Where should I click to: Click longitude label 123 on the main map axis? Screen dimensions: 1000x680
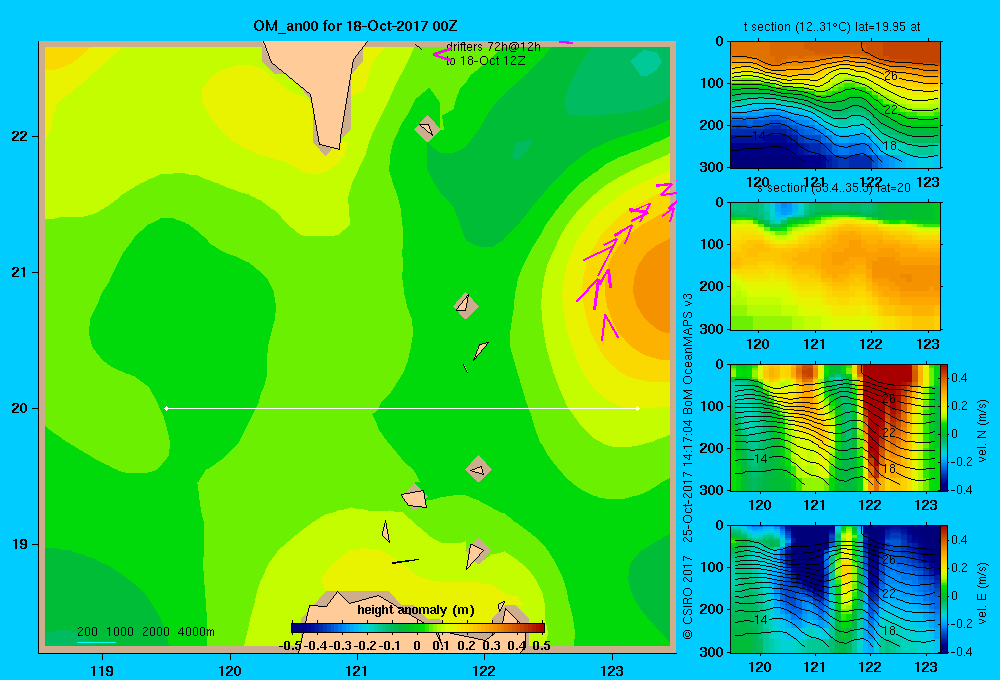point(612,670)
